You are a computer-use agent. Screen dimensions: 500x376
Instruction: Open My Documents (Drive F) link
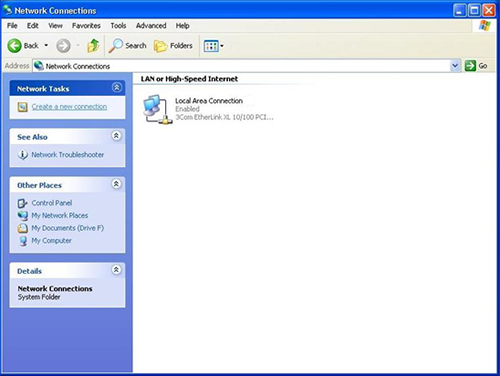[x=68, y=228]
